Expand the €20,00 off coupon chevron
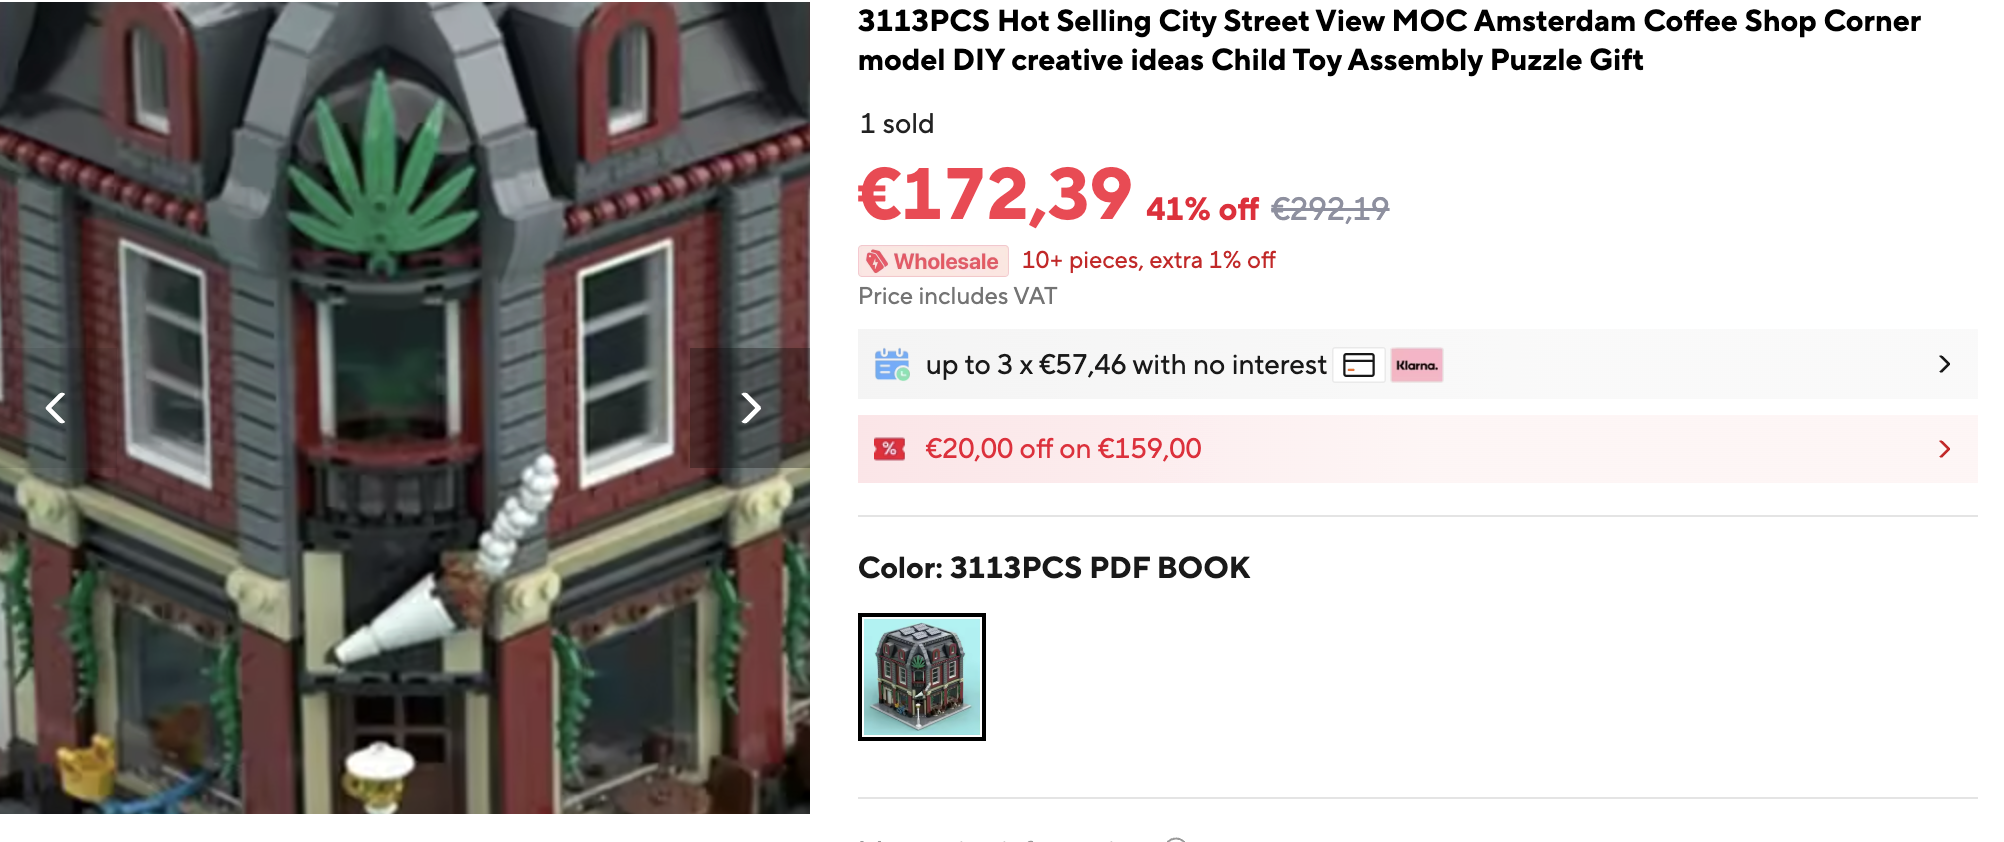Image resolution: width=2004 pixels, height=842 pixels. click(1944, 449)
